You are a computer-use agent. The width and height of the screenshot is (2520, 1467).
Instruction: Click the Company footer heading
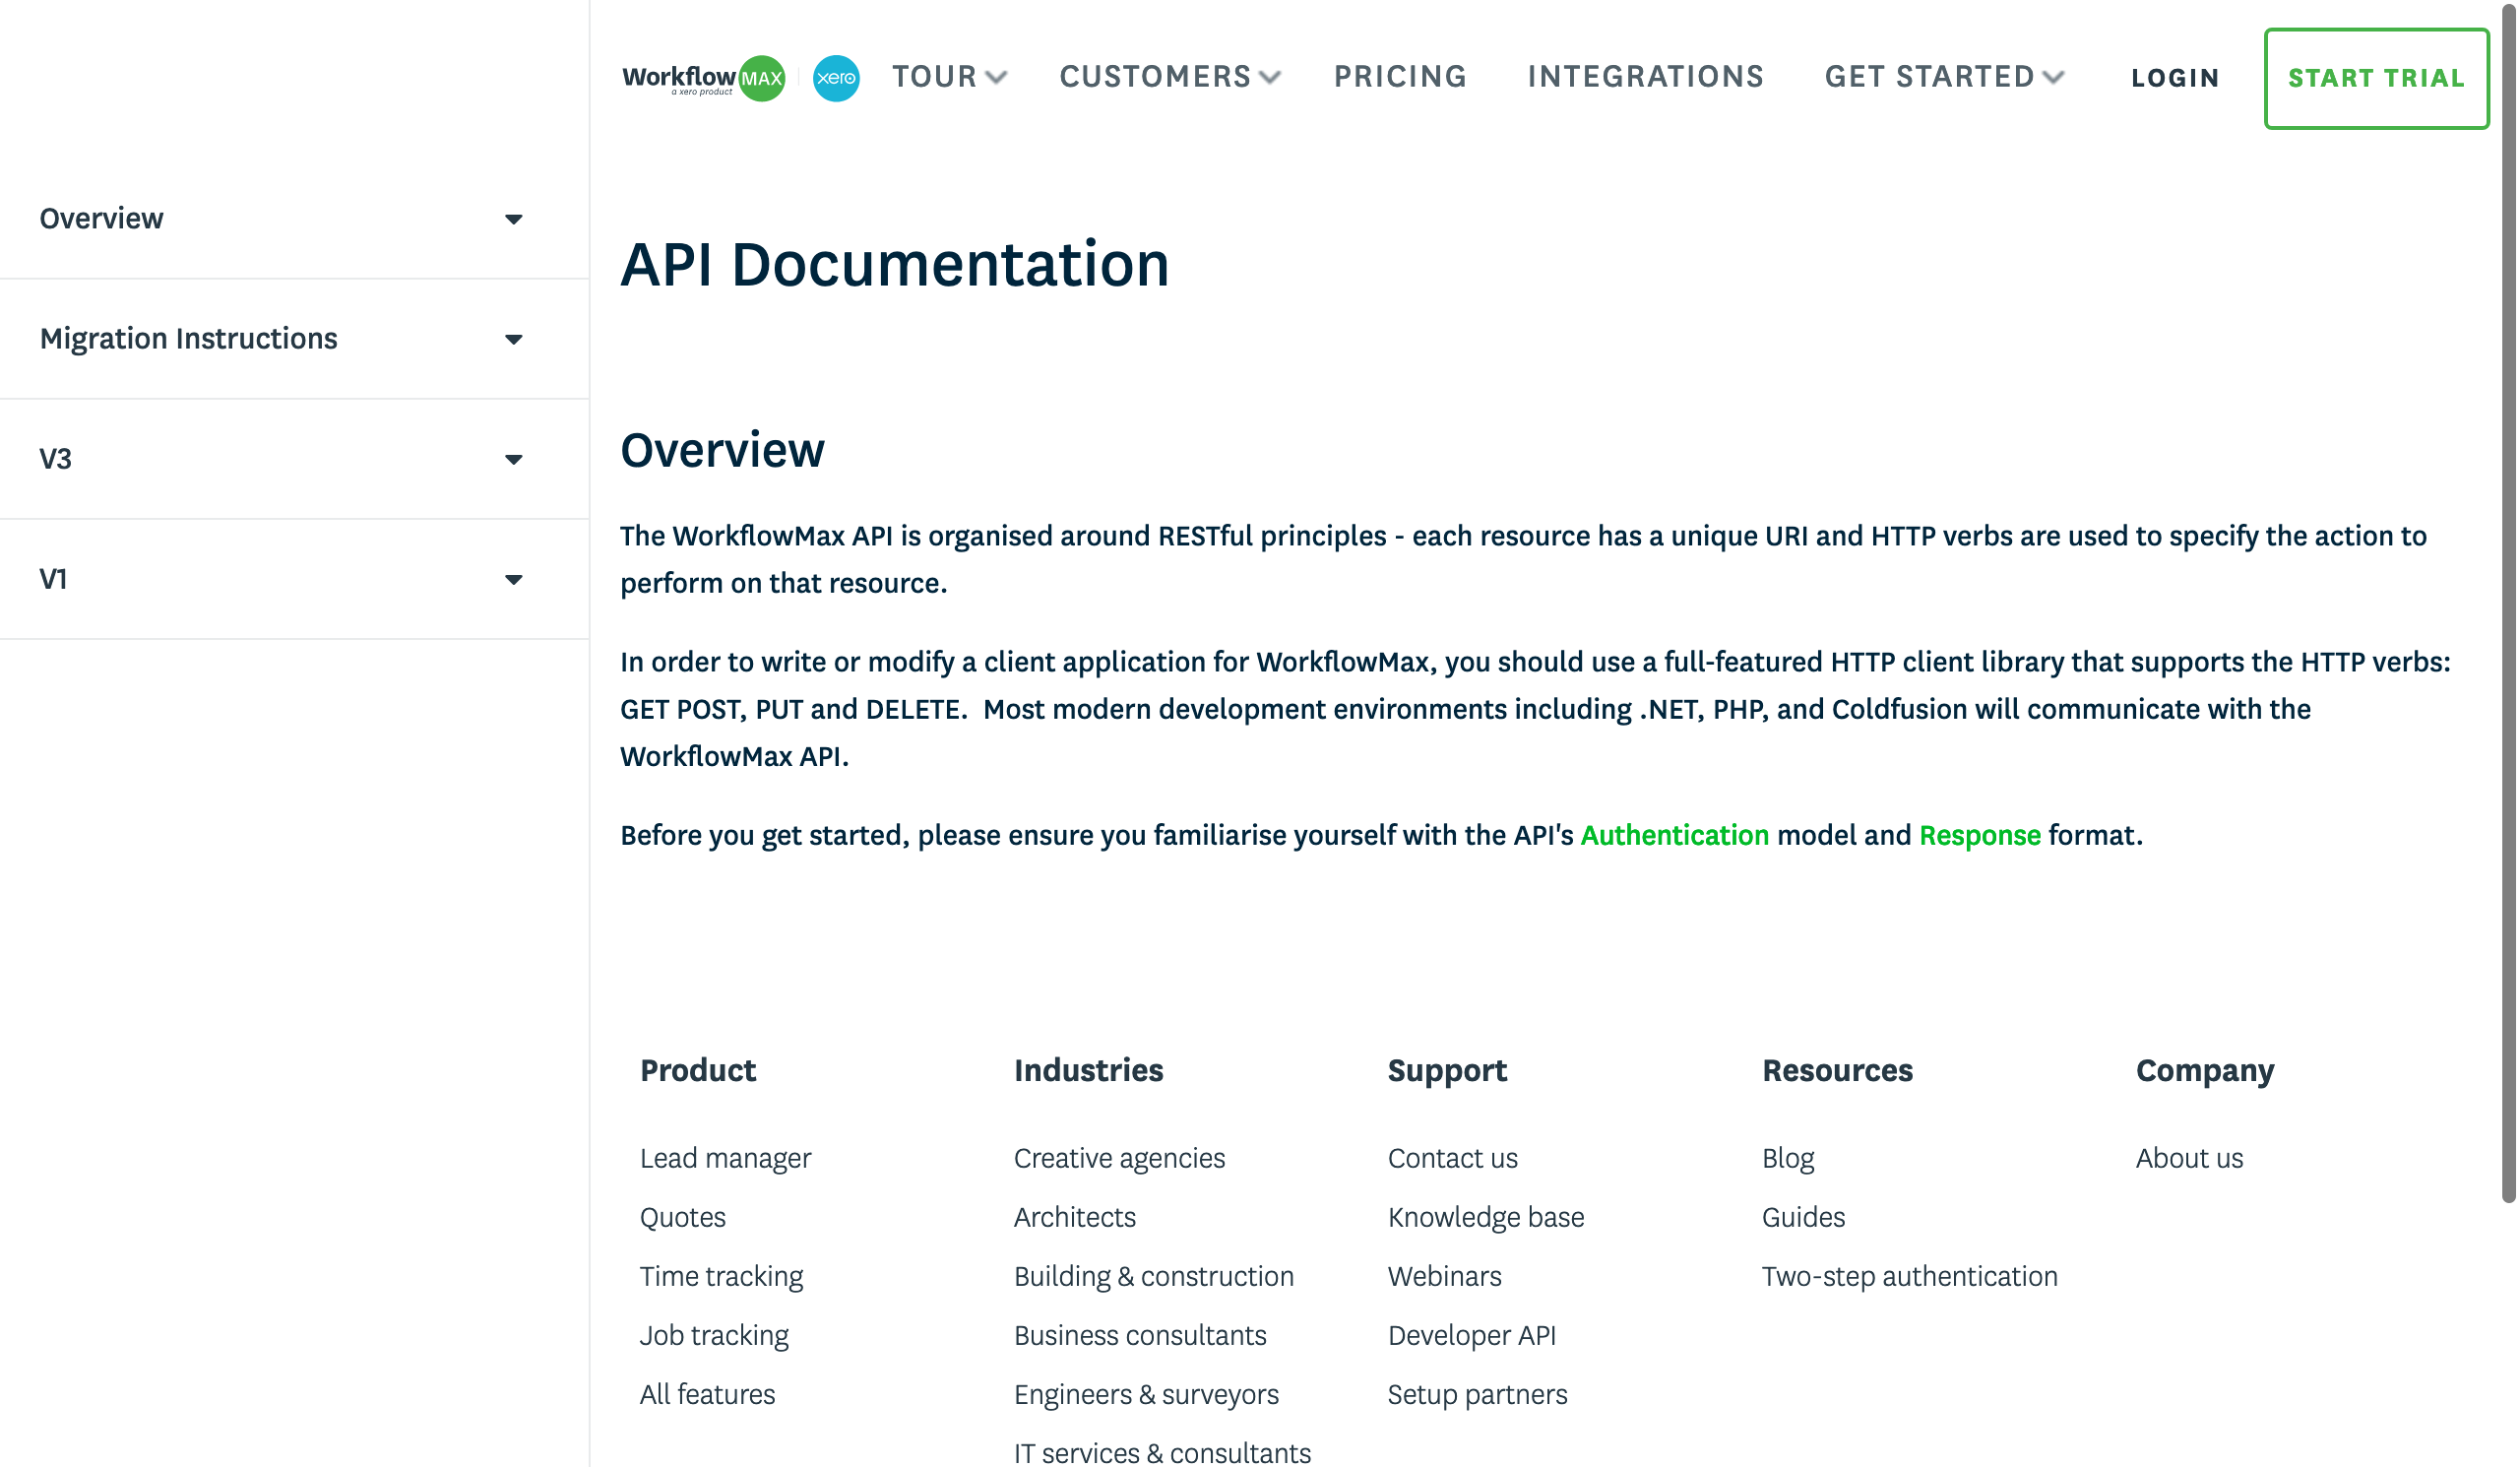pos(2205,1070)
